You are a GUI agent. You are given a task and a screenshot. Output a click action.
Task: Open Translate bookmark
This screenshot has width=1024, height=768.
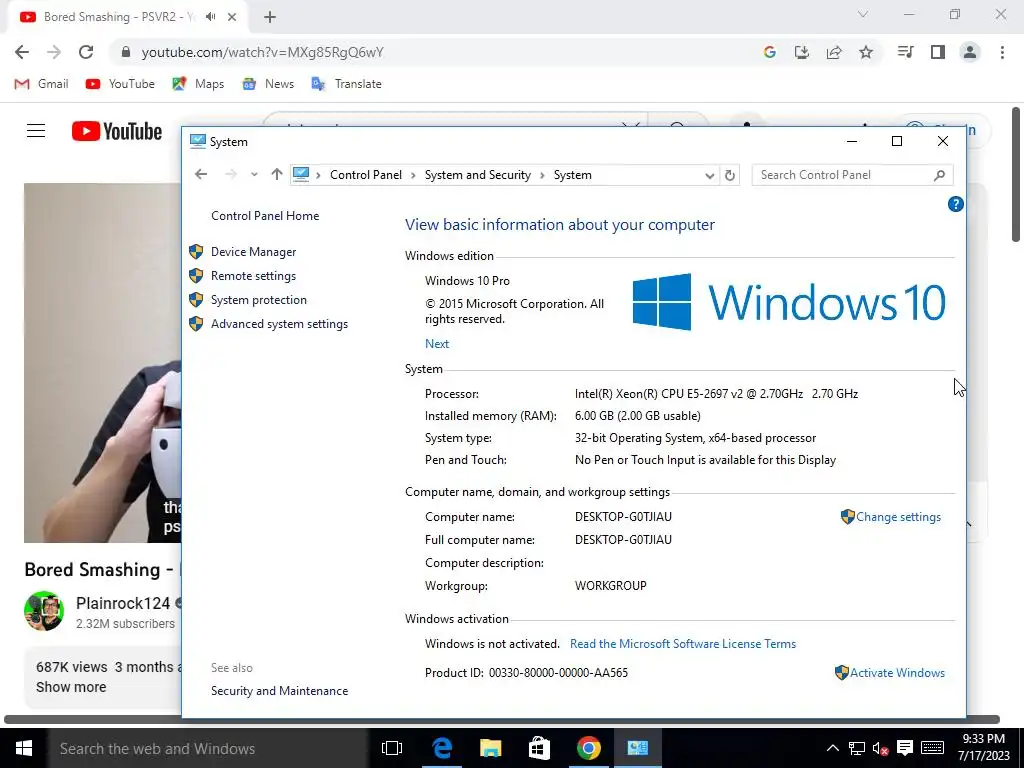click(347, 84)
